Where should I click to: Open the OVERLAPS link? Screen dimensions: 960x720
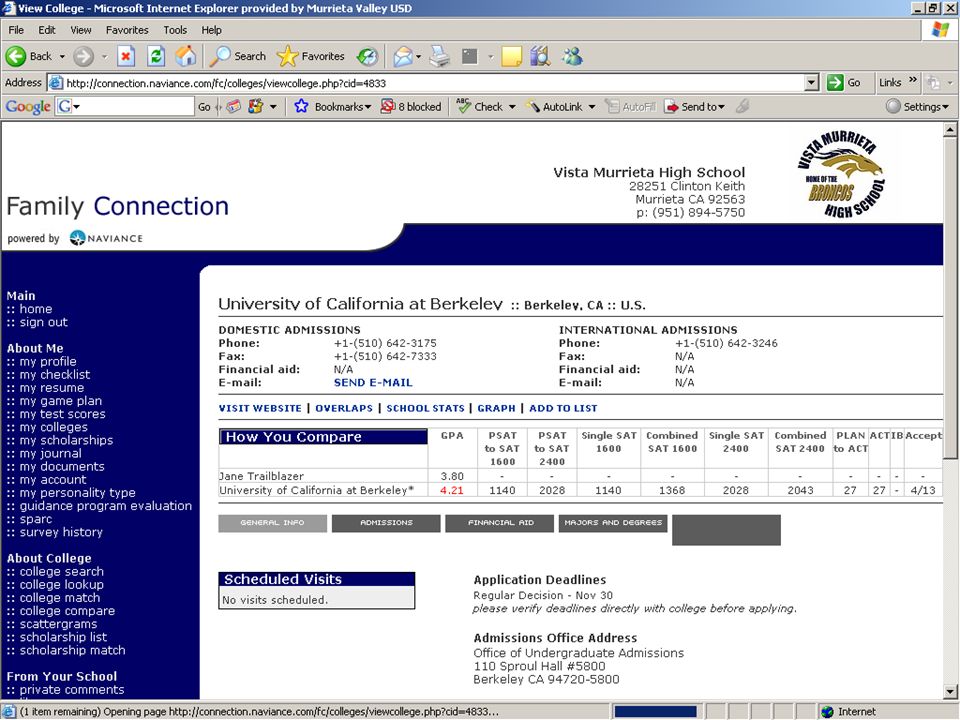tap(344, 408)
